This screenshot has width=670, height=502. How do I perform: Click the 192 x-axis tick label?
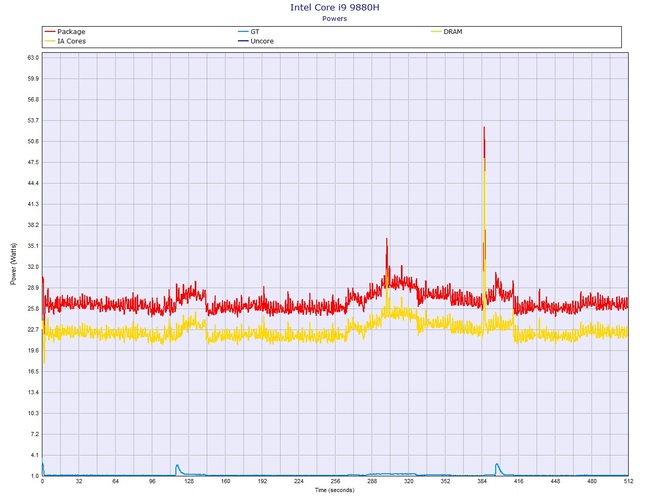(262, 481)
